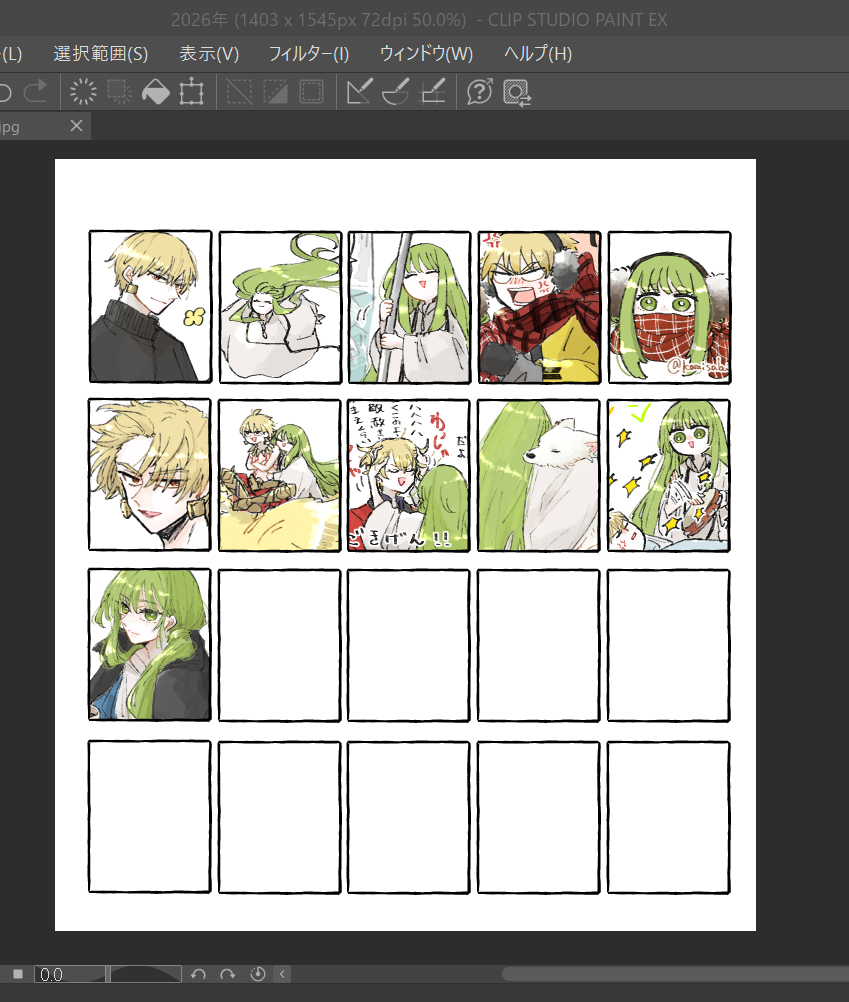Click the Clear (delete) toolbar icon
849x1002 pixels.
[83, 93]
